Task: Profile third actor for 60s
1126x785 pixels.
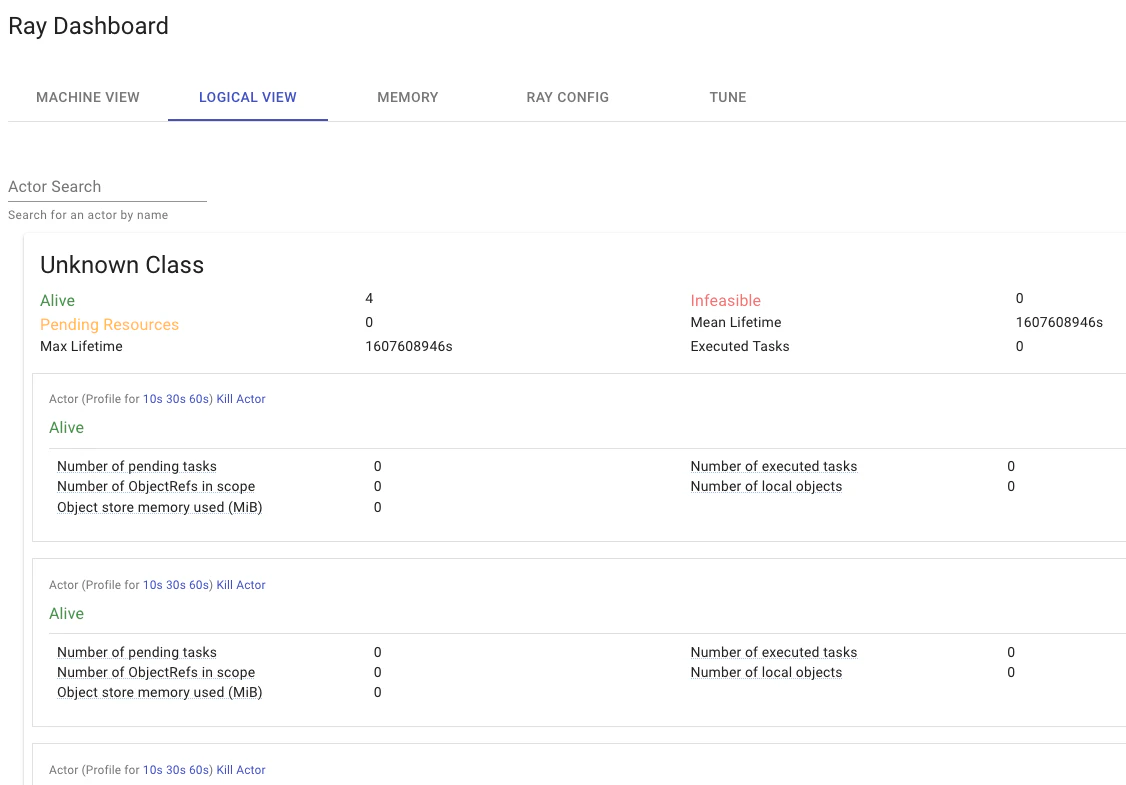Action: (x=199, y=770)
